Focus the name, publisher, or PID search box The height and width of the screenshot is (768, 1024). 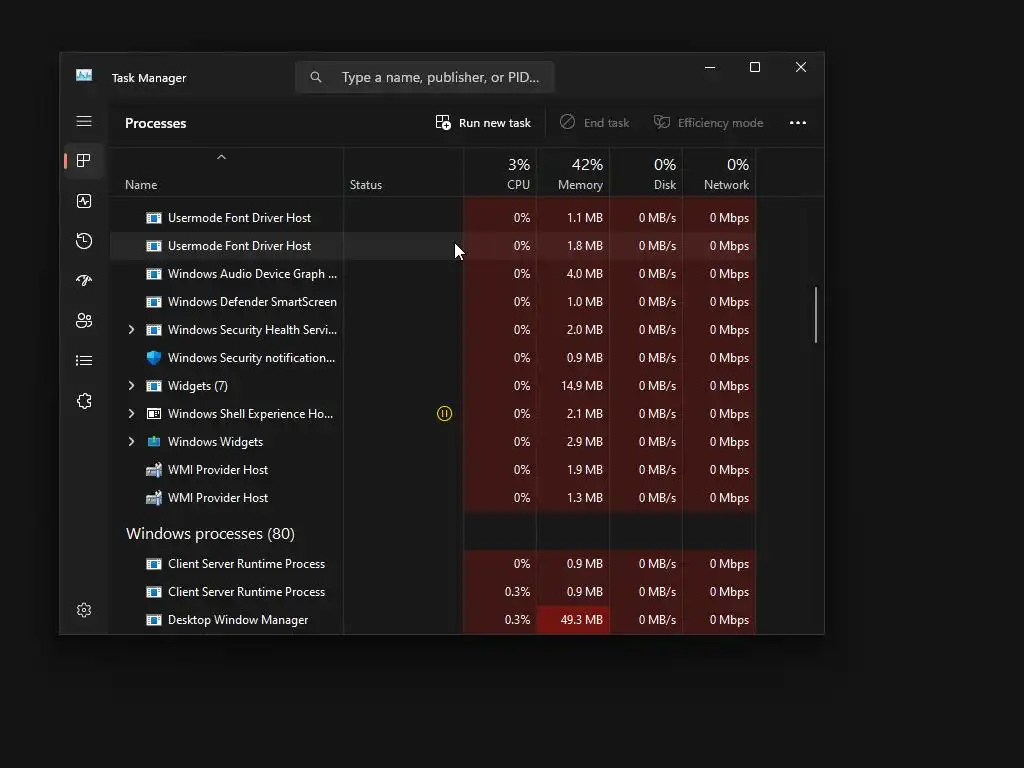424,77
